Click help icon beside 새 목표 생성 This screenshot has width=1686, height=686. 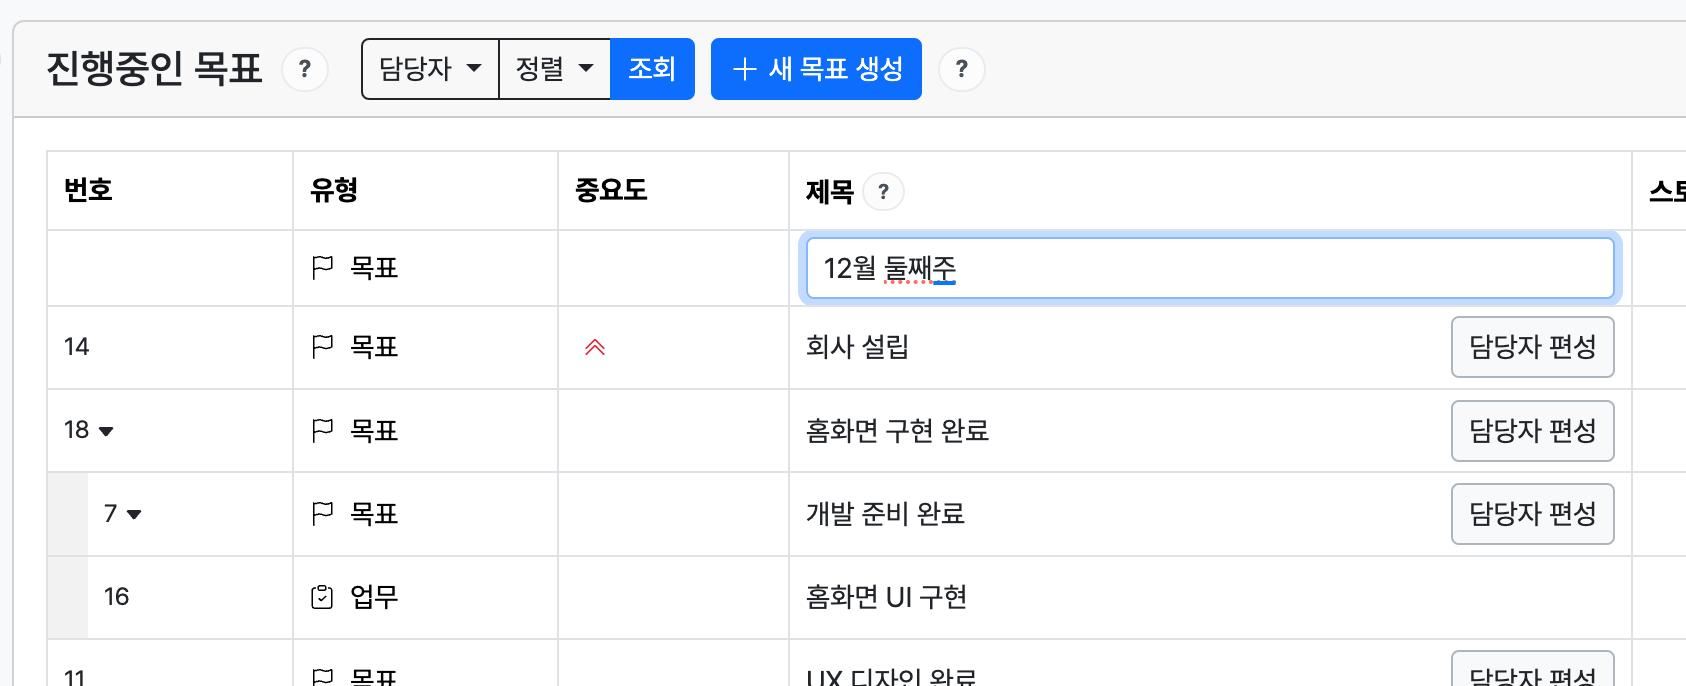pyautogui.click(x=961, y=69)
